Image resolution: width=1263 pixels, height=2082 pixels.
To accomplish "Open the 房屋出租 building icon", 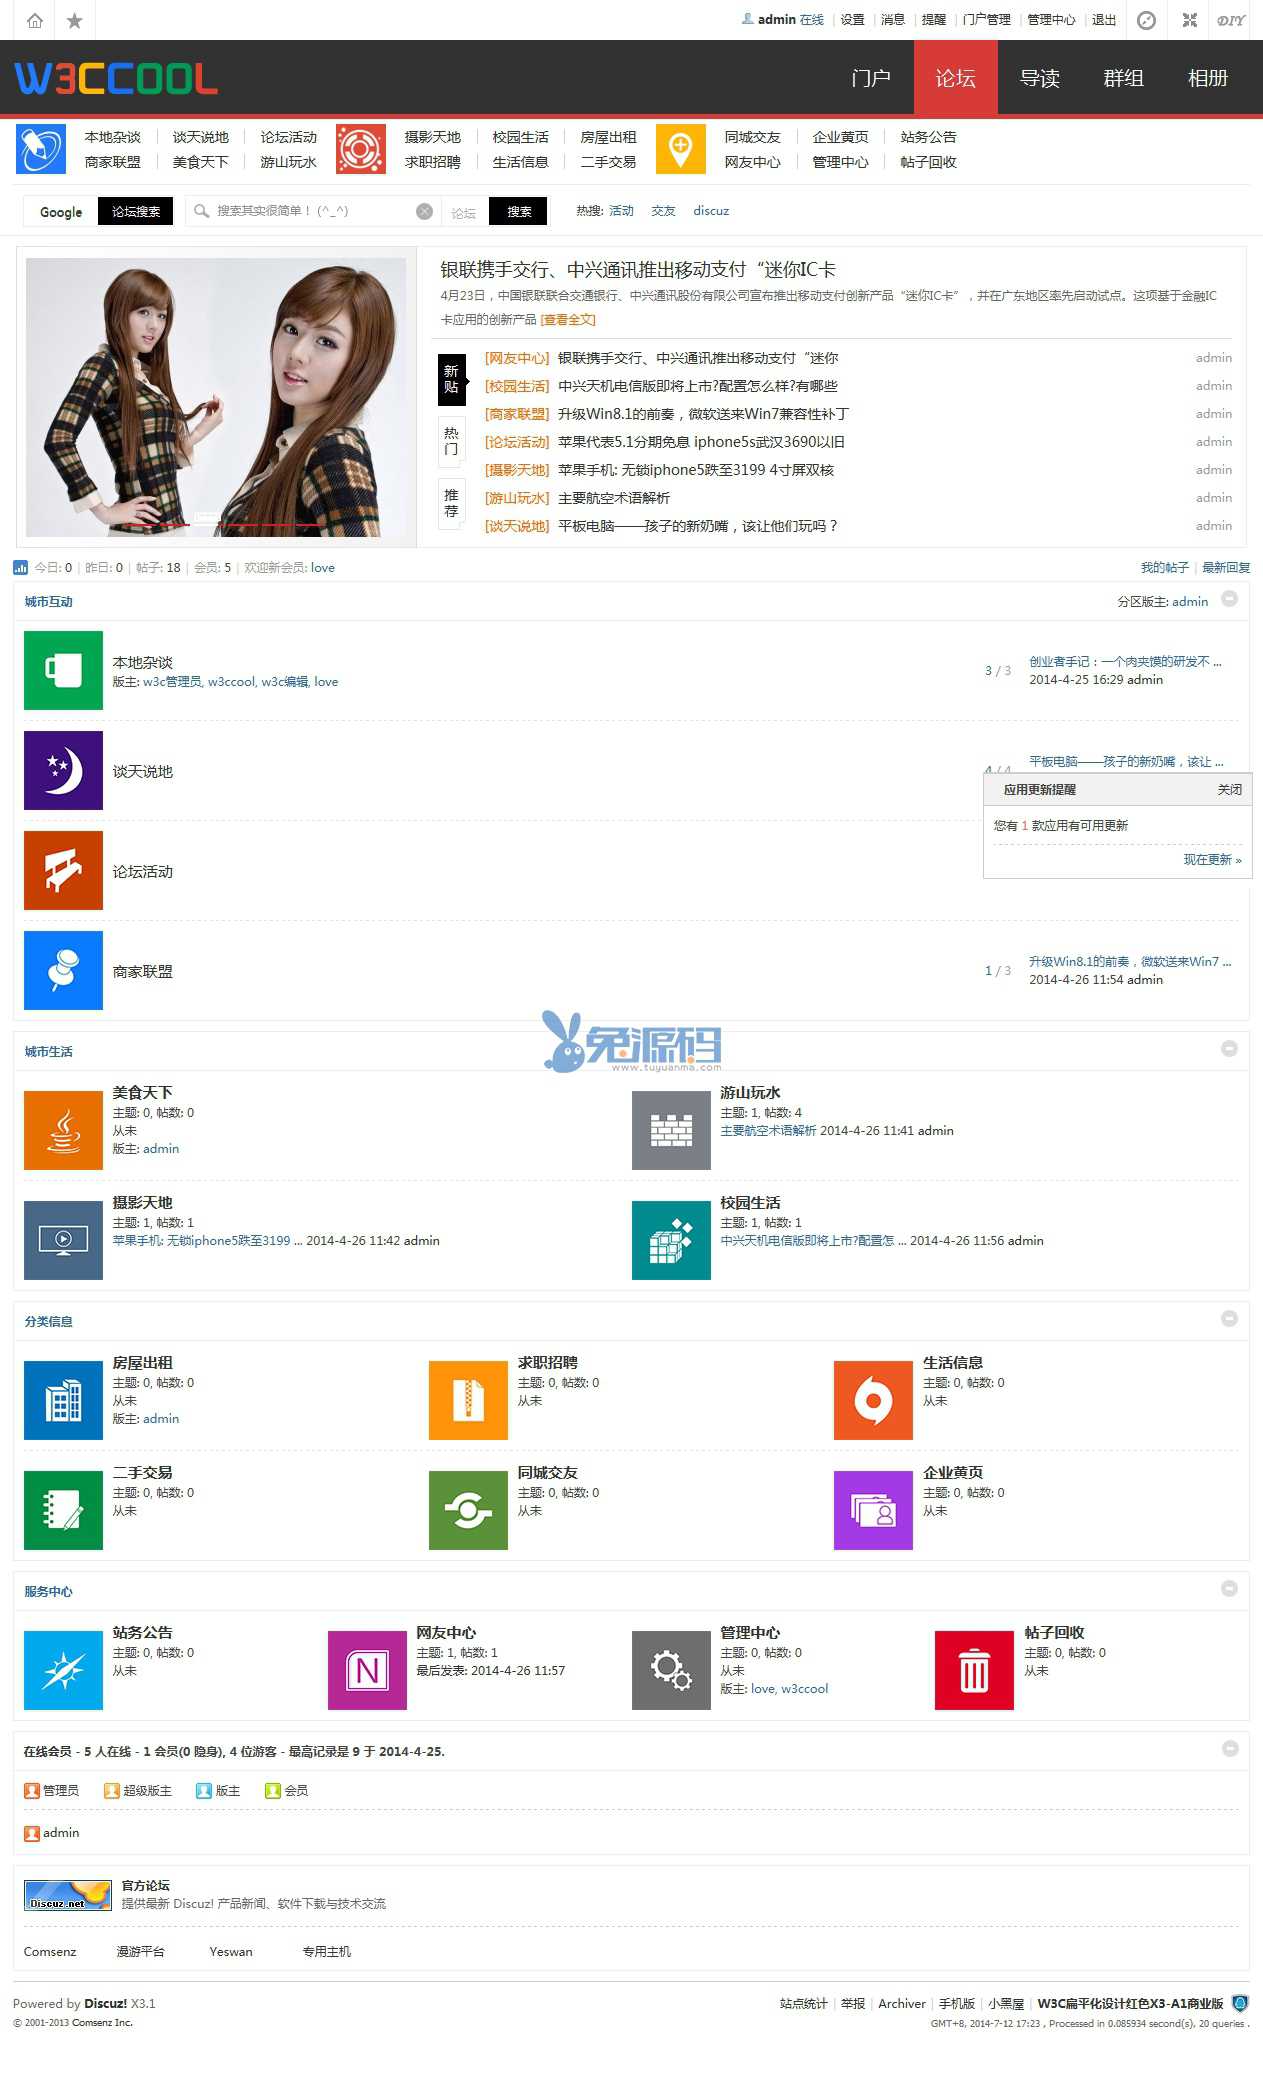I will (63, 1400).
